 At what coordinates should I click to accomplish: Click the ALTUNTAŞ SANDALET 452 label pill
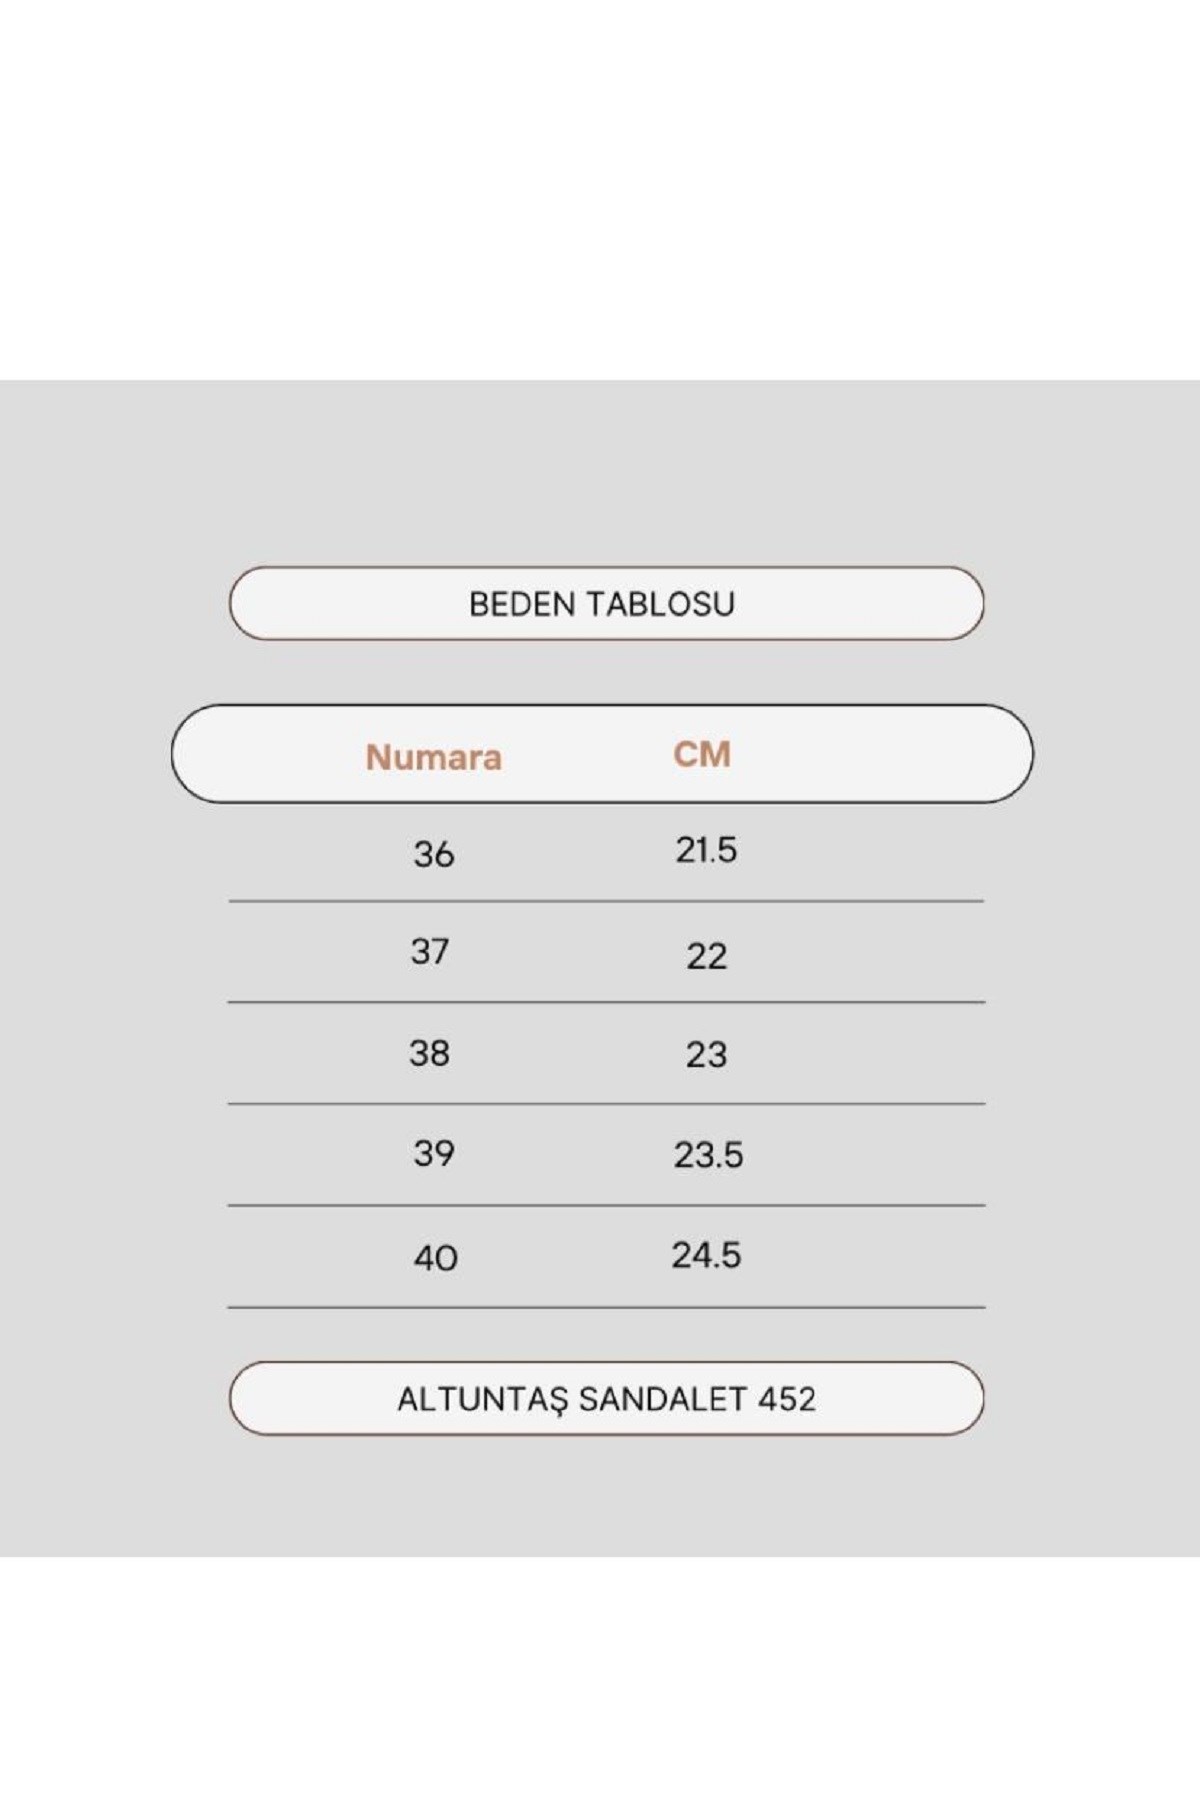606,1398
